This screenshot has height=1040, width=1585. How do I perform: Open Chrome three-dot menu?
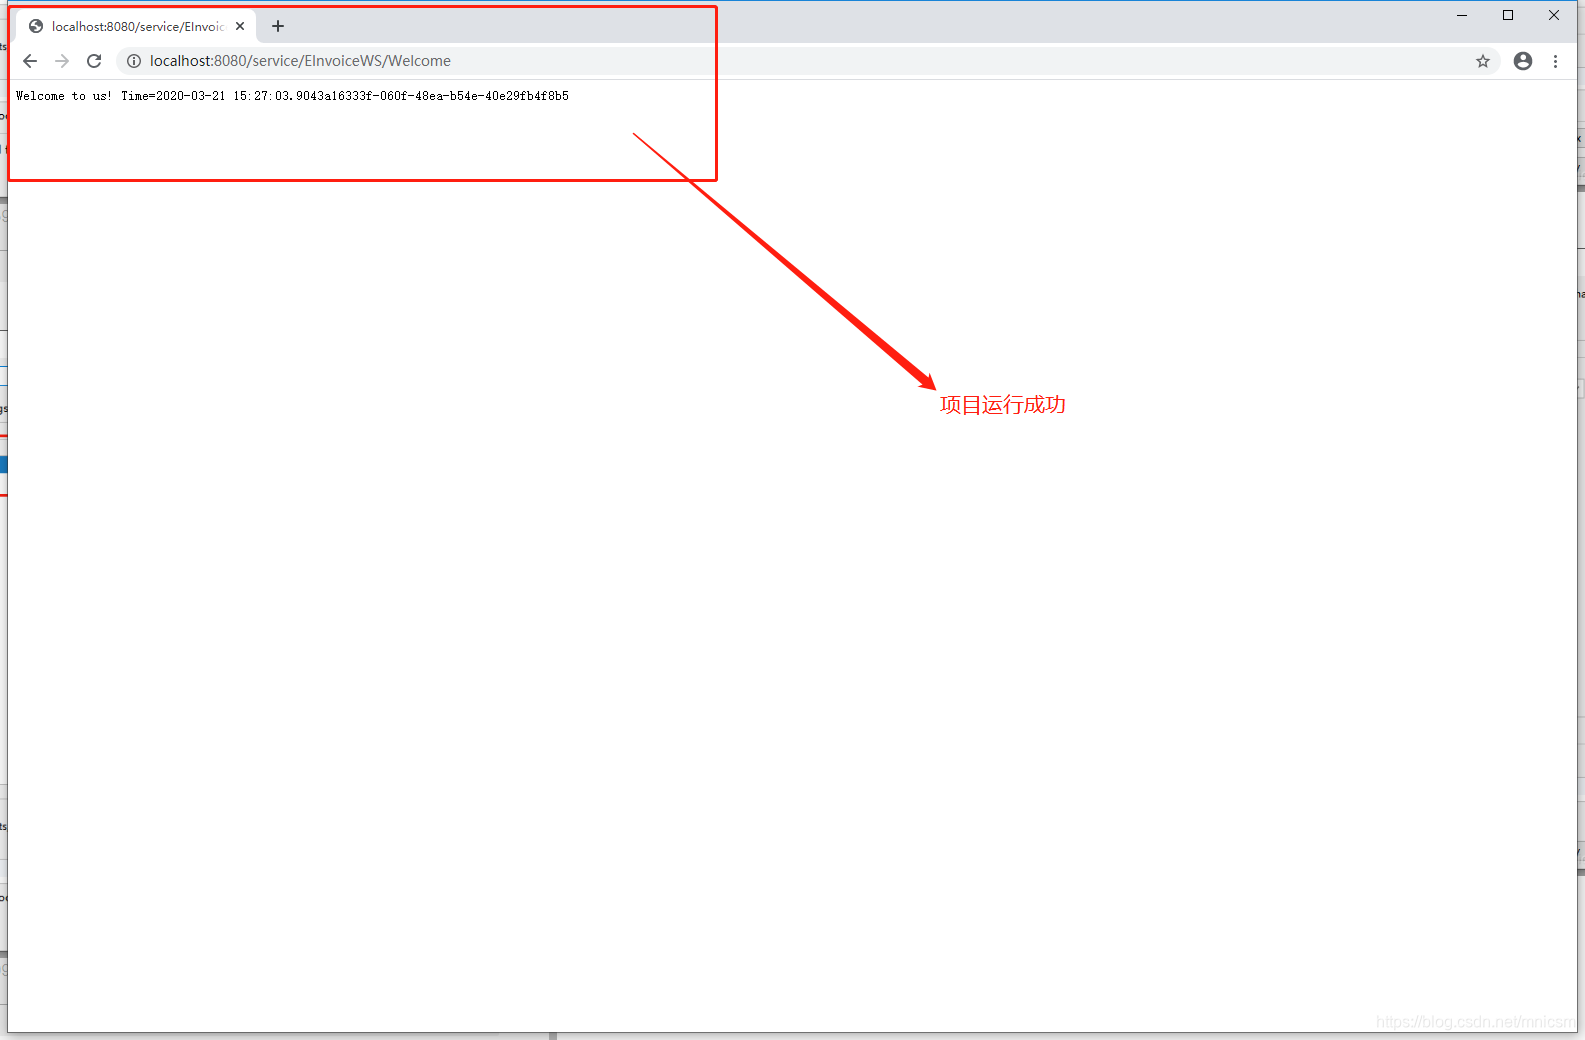[x=1555, y=61]
